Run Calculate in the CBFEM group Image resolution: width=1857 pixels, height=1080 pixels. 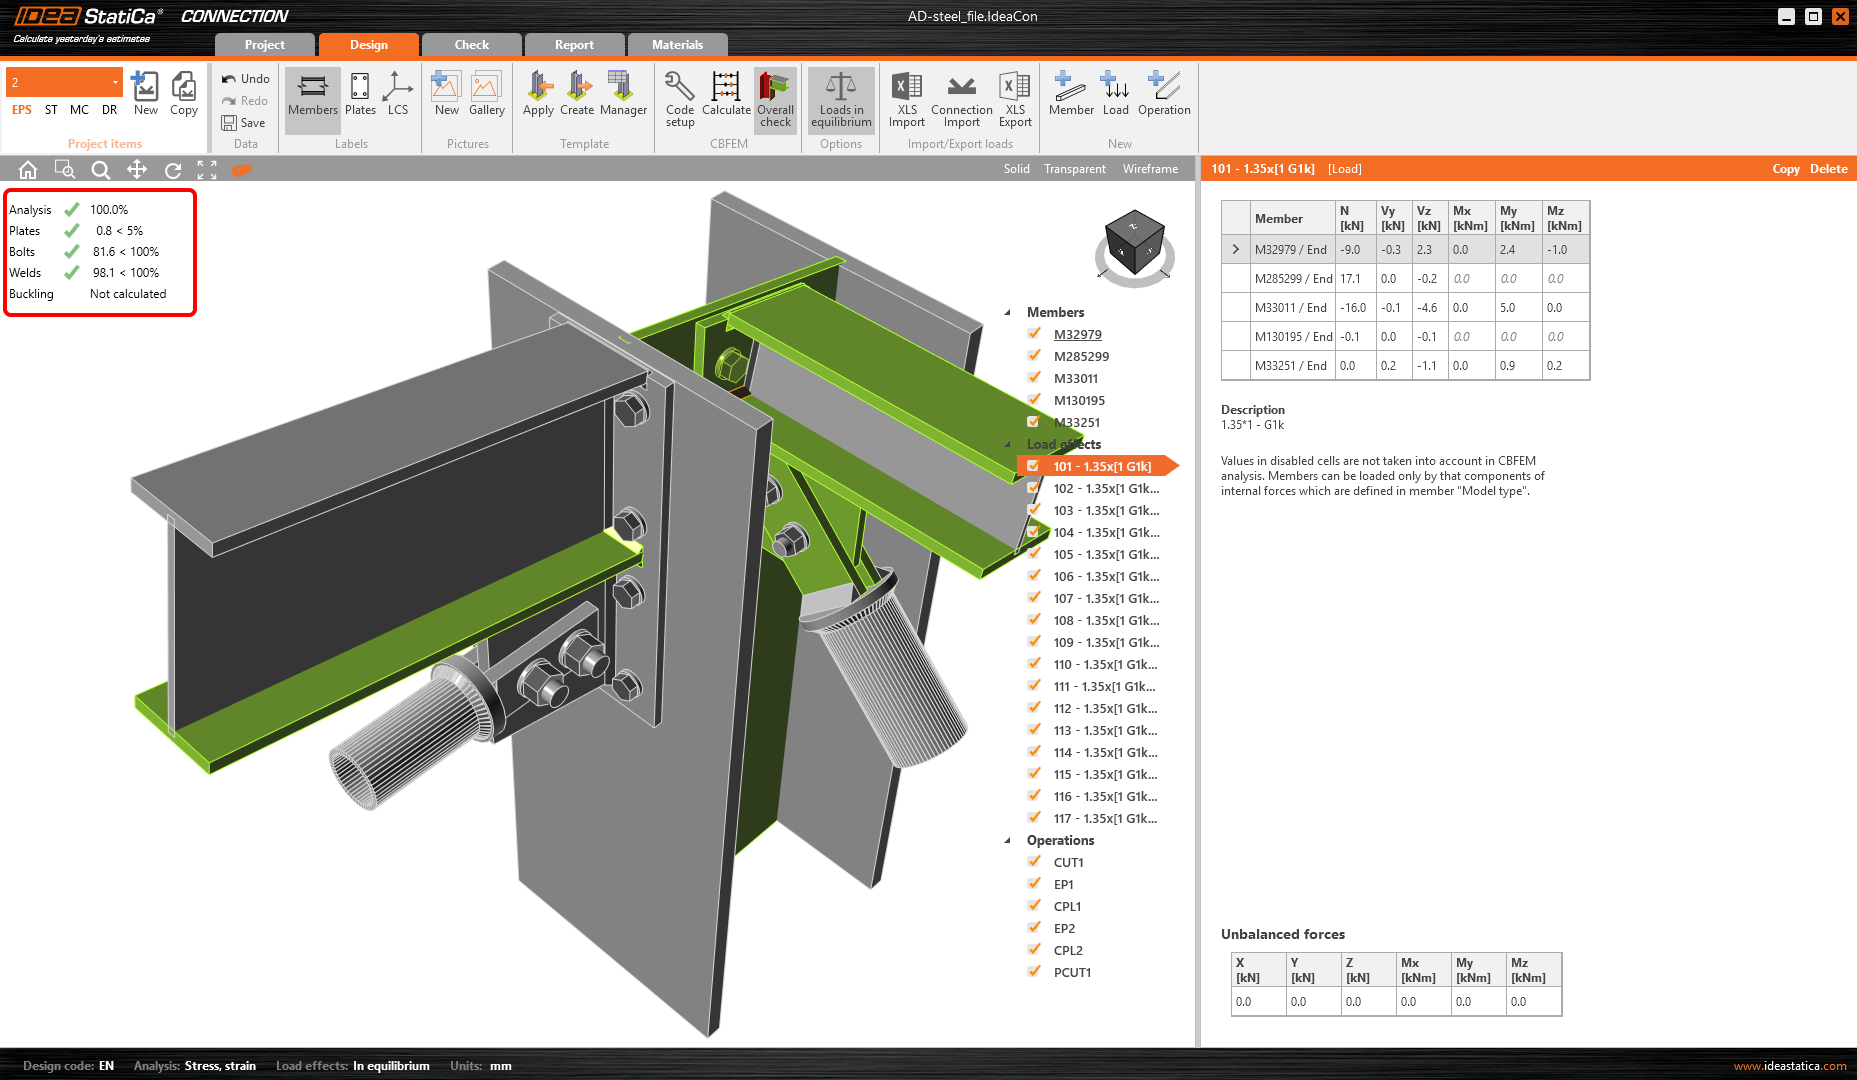(x=726, y=99)
